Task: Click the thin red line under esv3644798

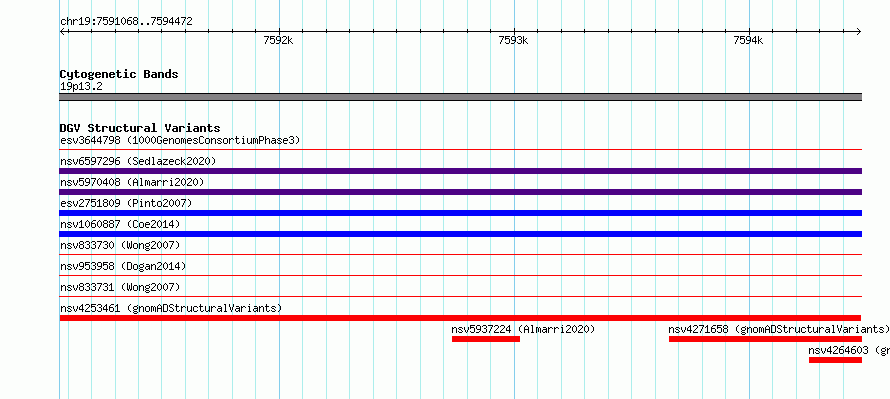Action: [x=461, y=150]
